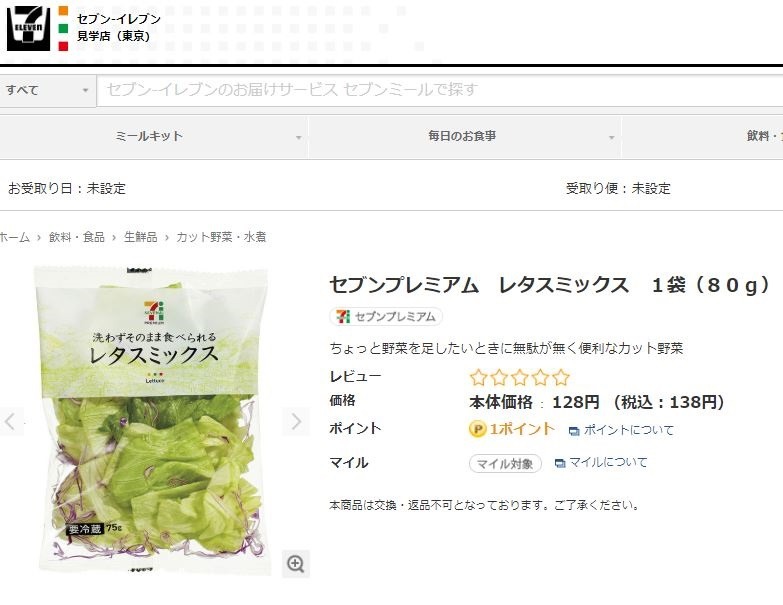Viewport: 783px width, 605px height.
Task: Click the icon beside マイルについて
Action: (560, 463)
